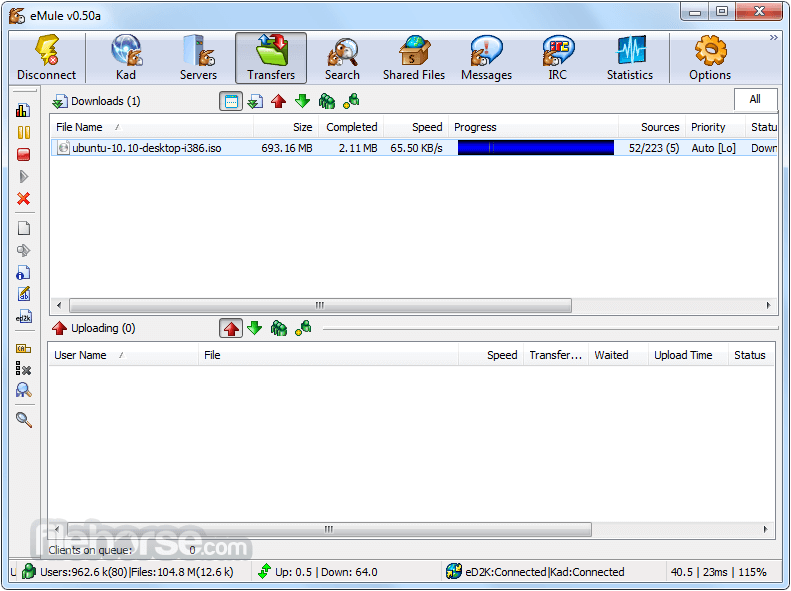
Task: Sort uploads by File column
Action: tap(328, 355)
